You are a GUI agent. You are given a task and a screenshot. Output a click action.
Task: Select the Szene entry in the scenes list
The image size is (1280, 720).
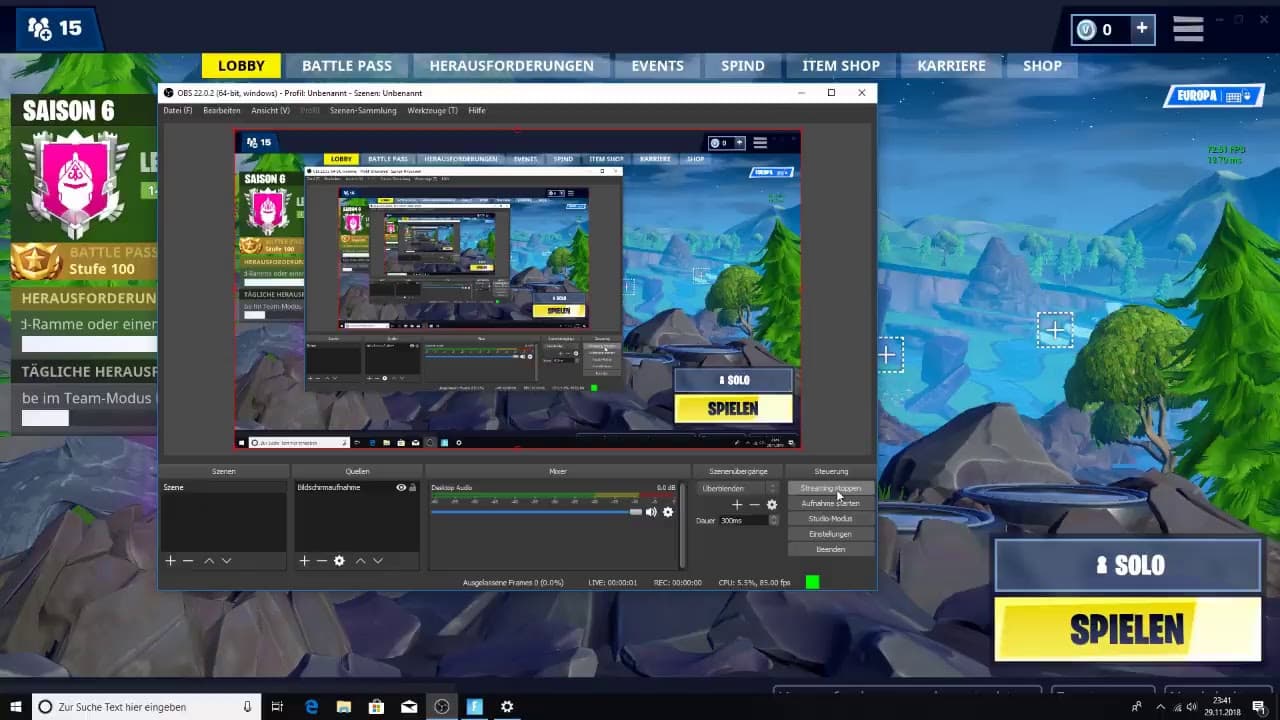(x=223, y=488)
